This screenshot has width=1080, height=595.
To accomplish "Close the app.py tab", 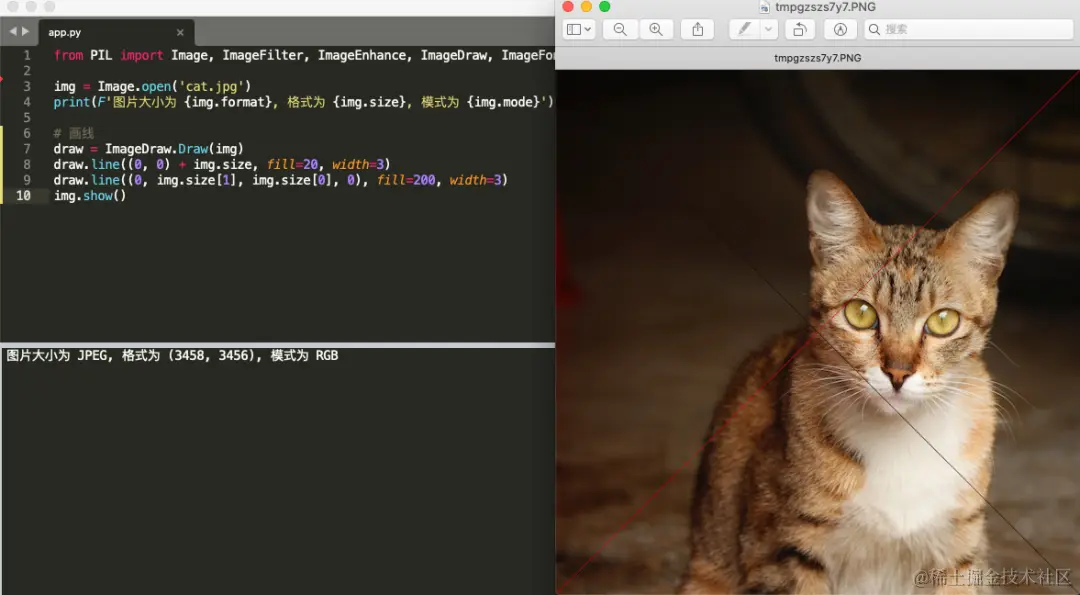I will pos(180,32).
